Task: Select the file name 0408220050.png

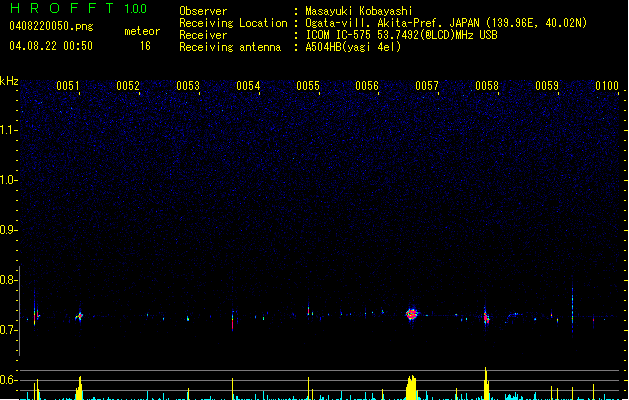Action: click(x=51, y=26)
